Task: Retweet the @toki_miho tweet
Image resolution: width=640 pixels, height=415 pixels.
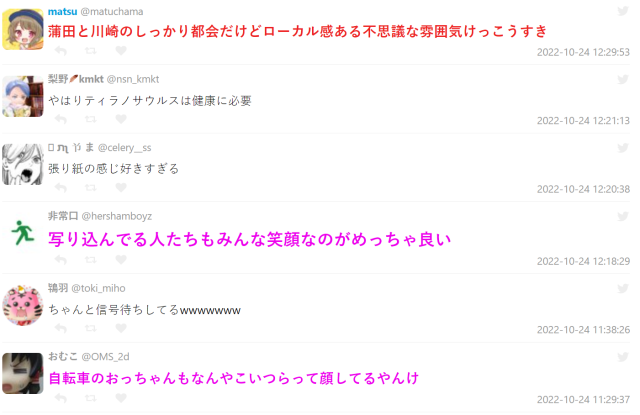Action: coord(91,328)
